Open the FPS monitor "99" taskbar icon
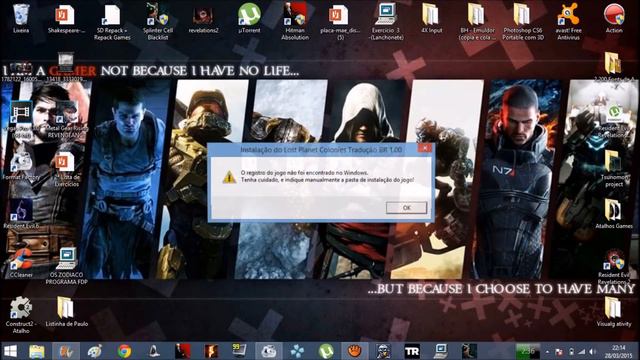Image resolution: width=640 pixels, height=360 pixels. click(x=240, y=351)
